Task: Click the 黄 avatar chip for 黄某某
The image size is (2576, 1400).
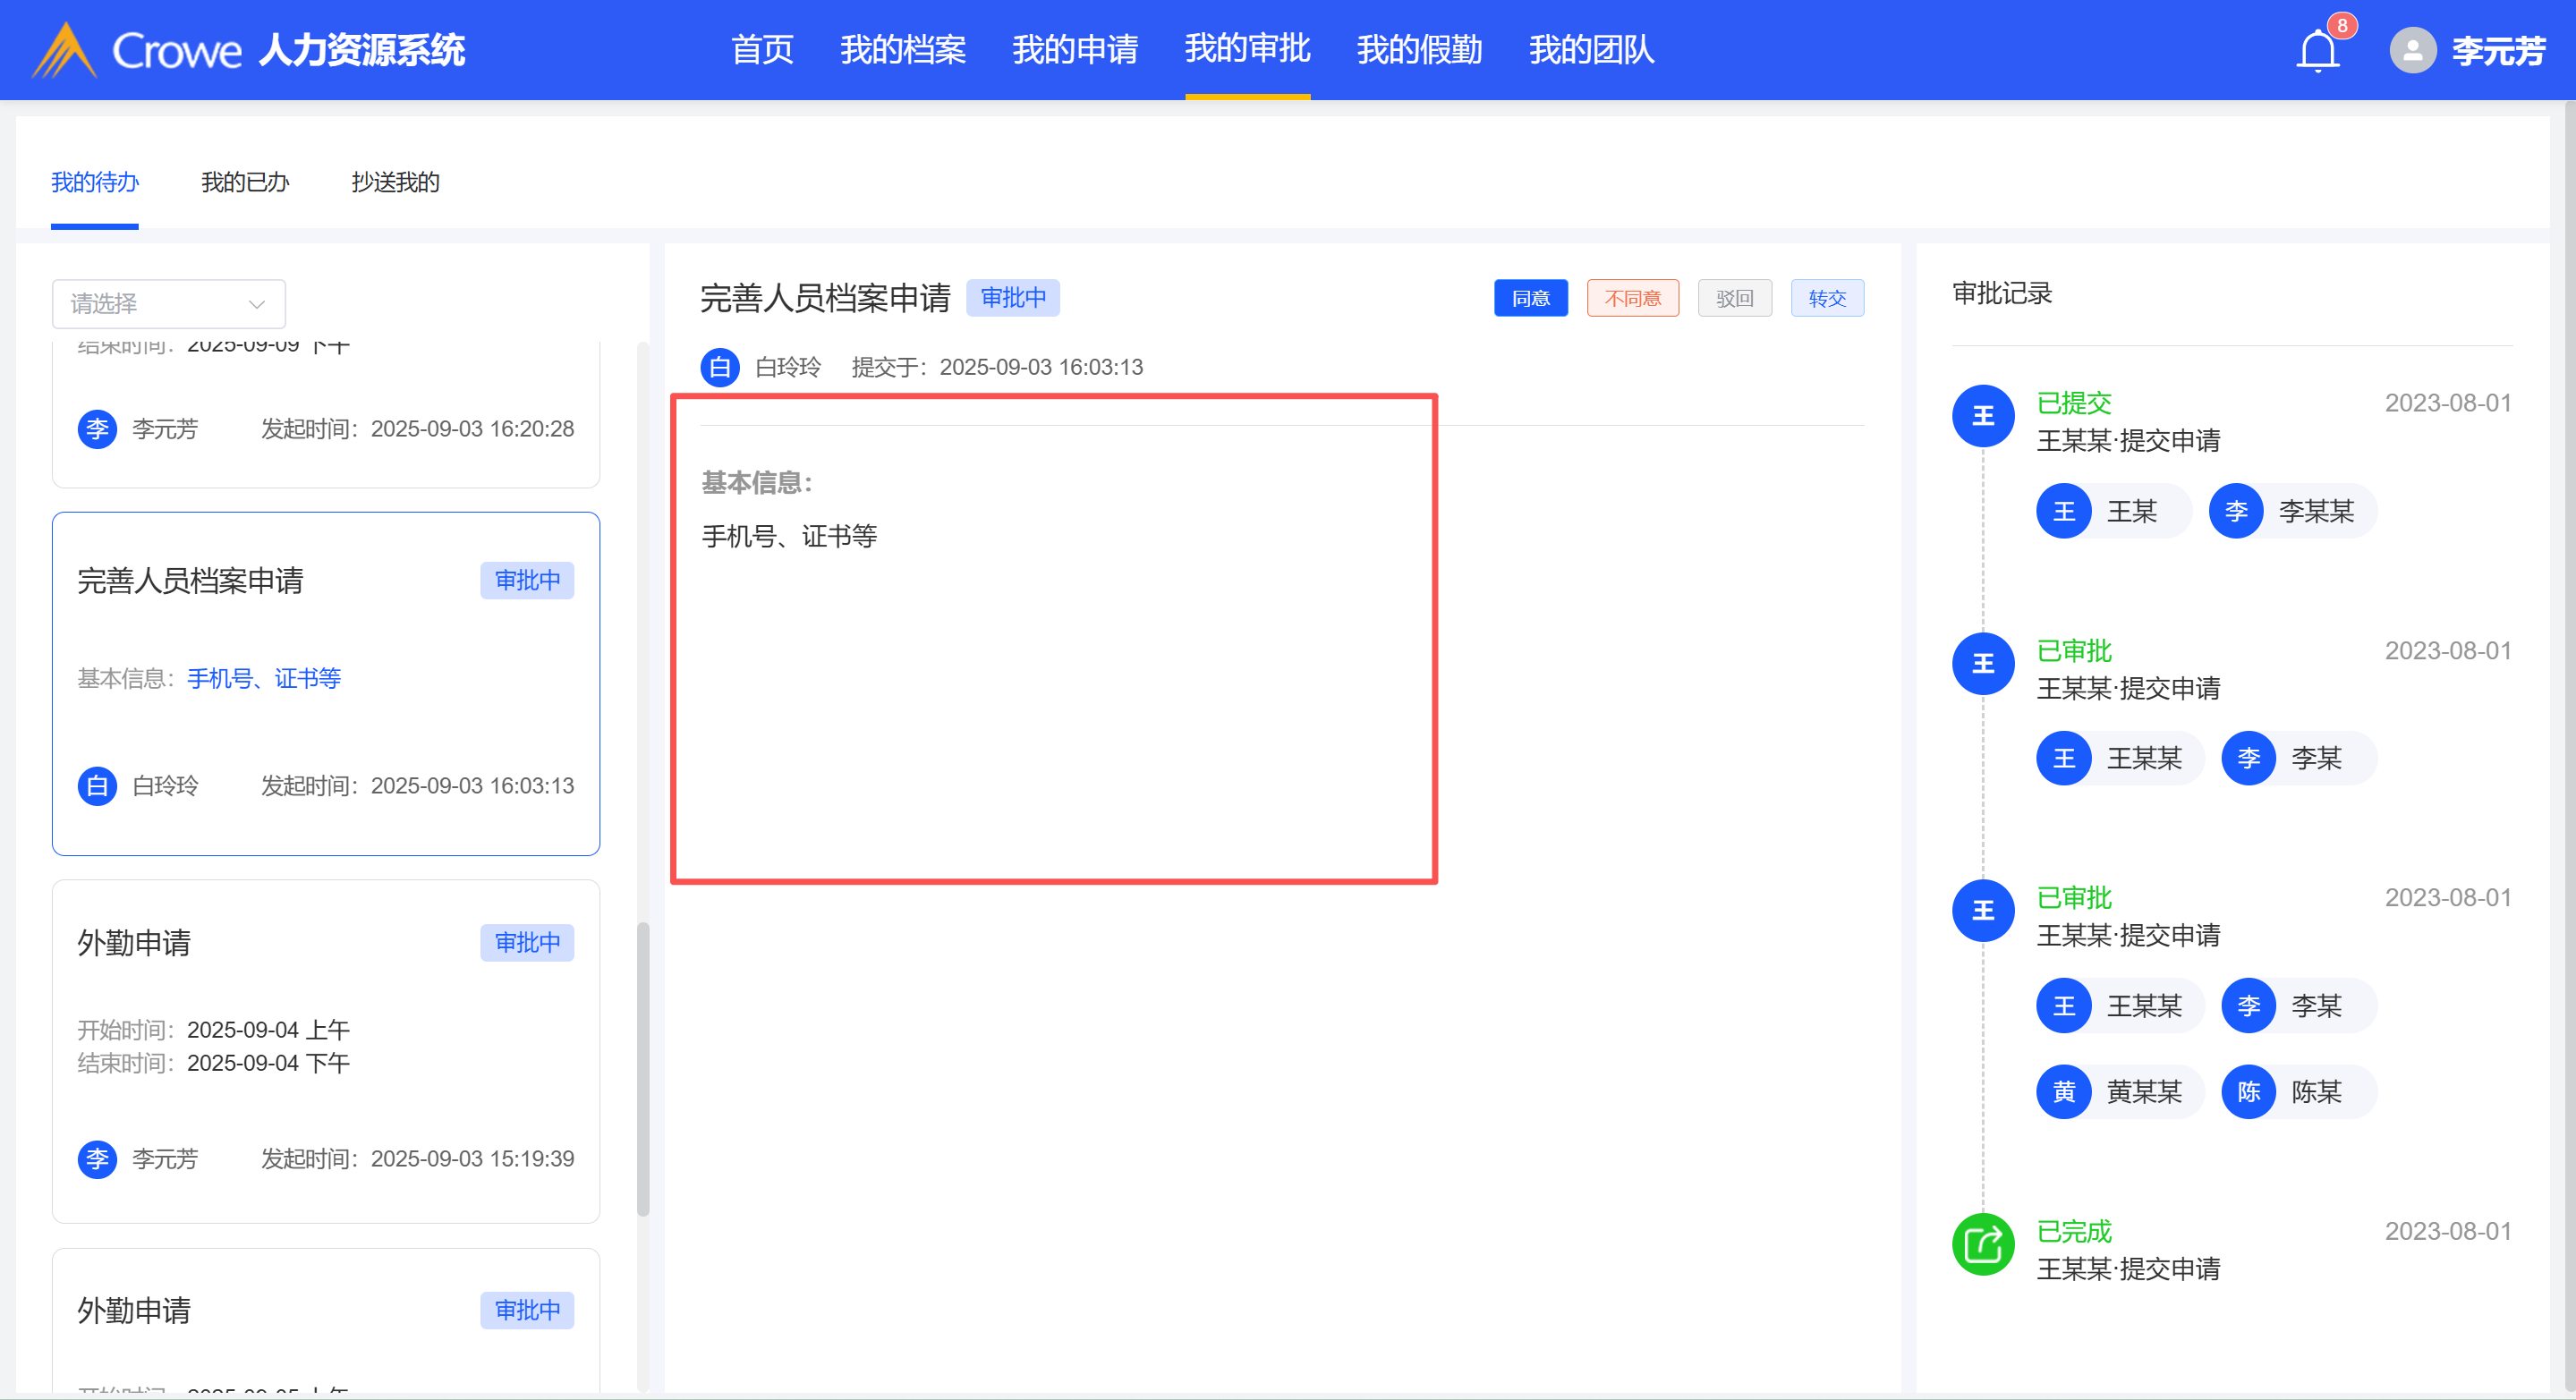Action: pos(2063,1092)
